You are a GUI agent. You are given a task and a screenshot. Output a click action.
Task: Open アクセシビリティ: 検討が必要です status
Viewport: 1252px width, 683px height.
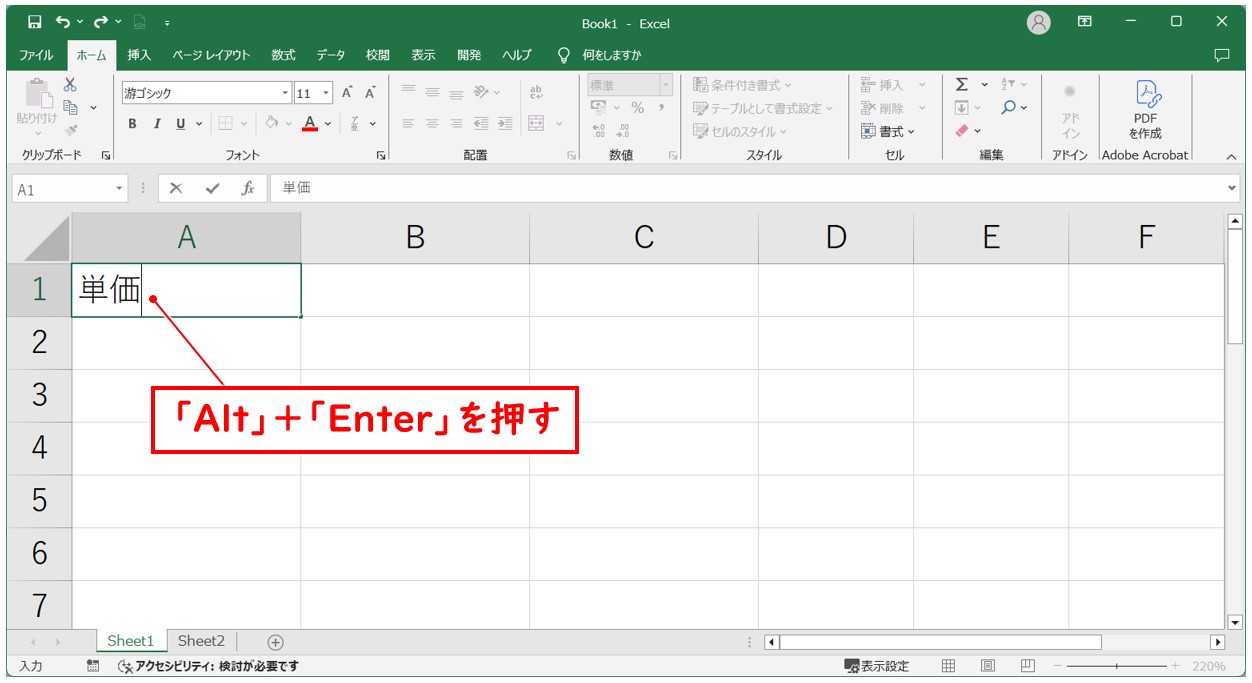click(208, 666)
